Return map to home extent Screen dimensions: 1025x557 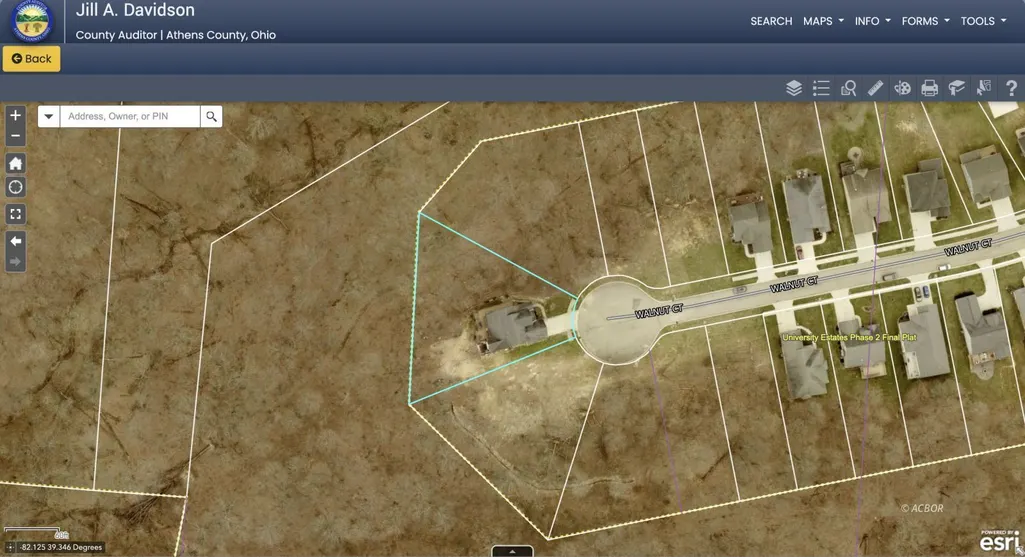pyautogui.click(x=15, y=163)
